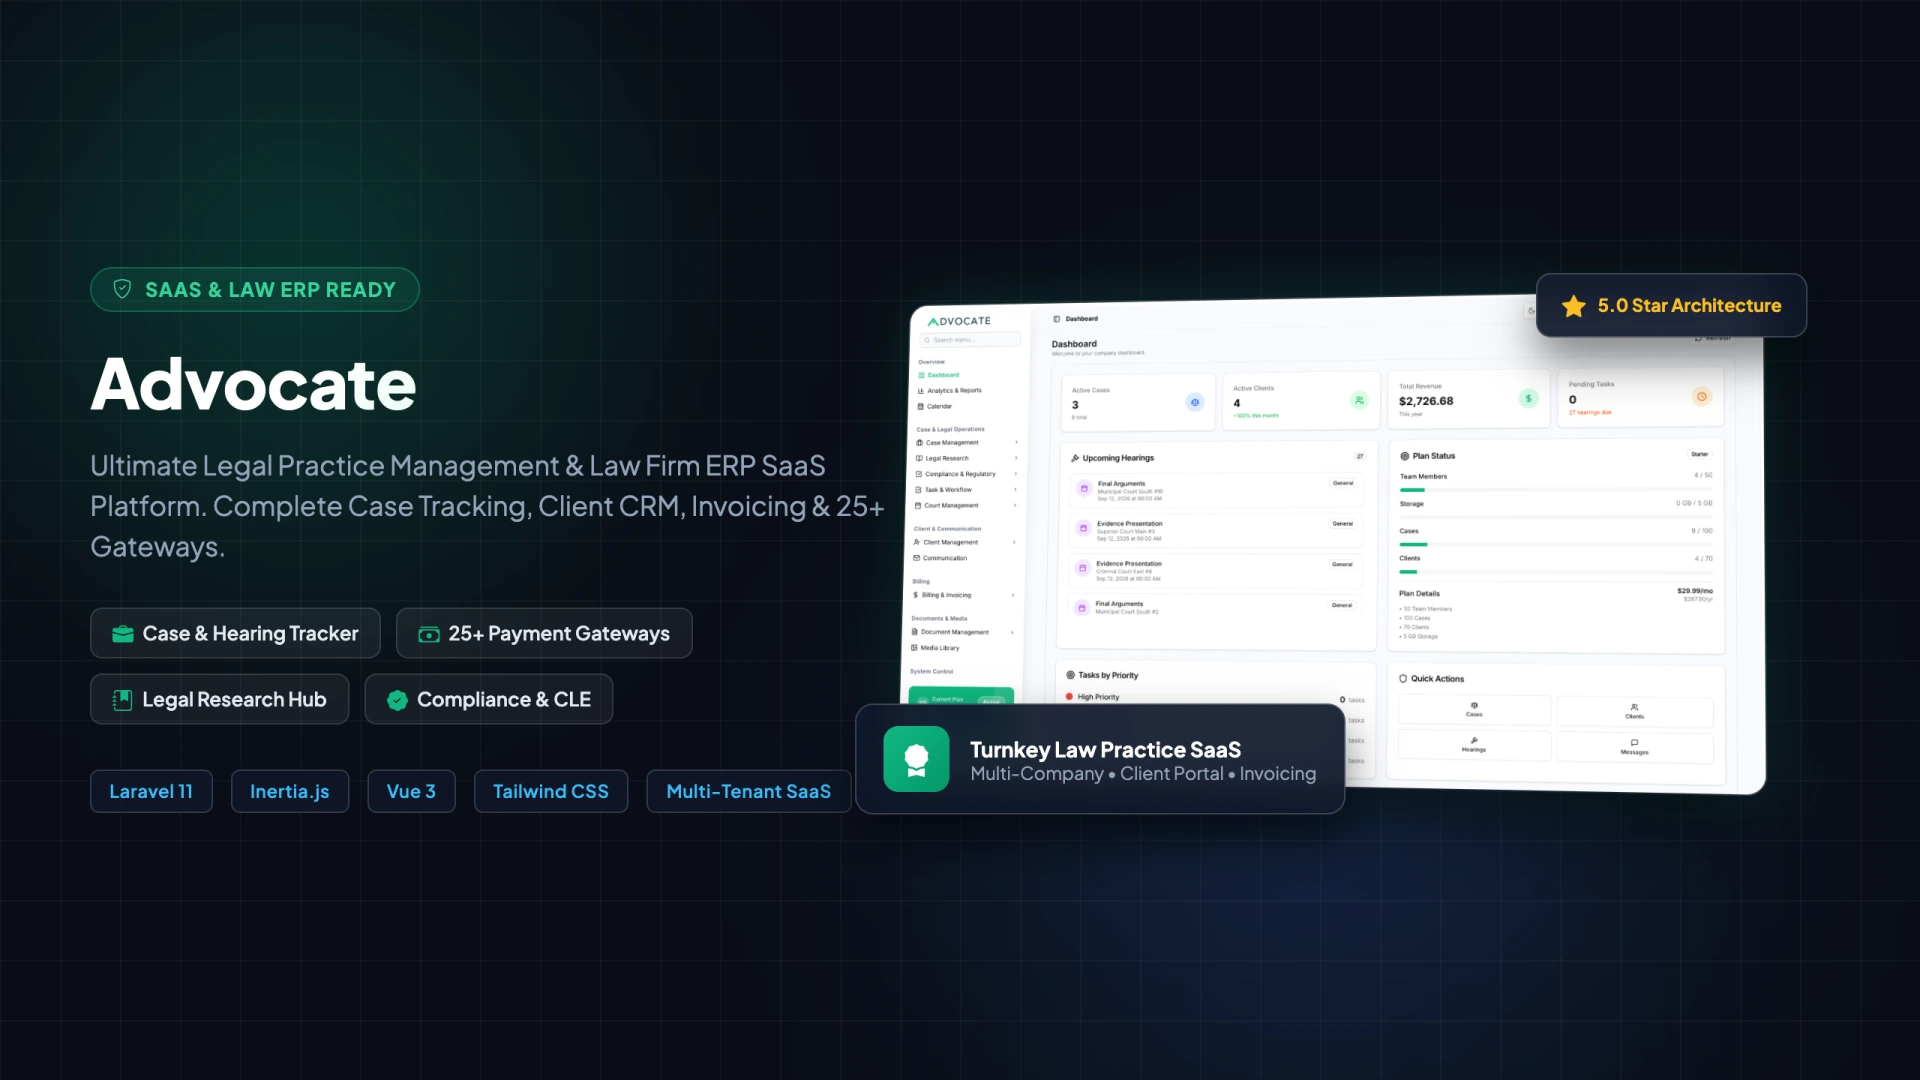Click the red dot beside High Priority
Screen dimensions: 1920x1080
tap(1069, 696)
